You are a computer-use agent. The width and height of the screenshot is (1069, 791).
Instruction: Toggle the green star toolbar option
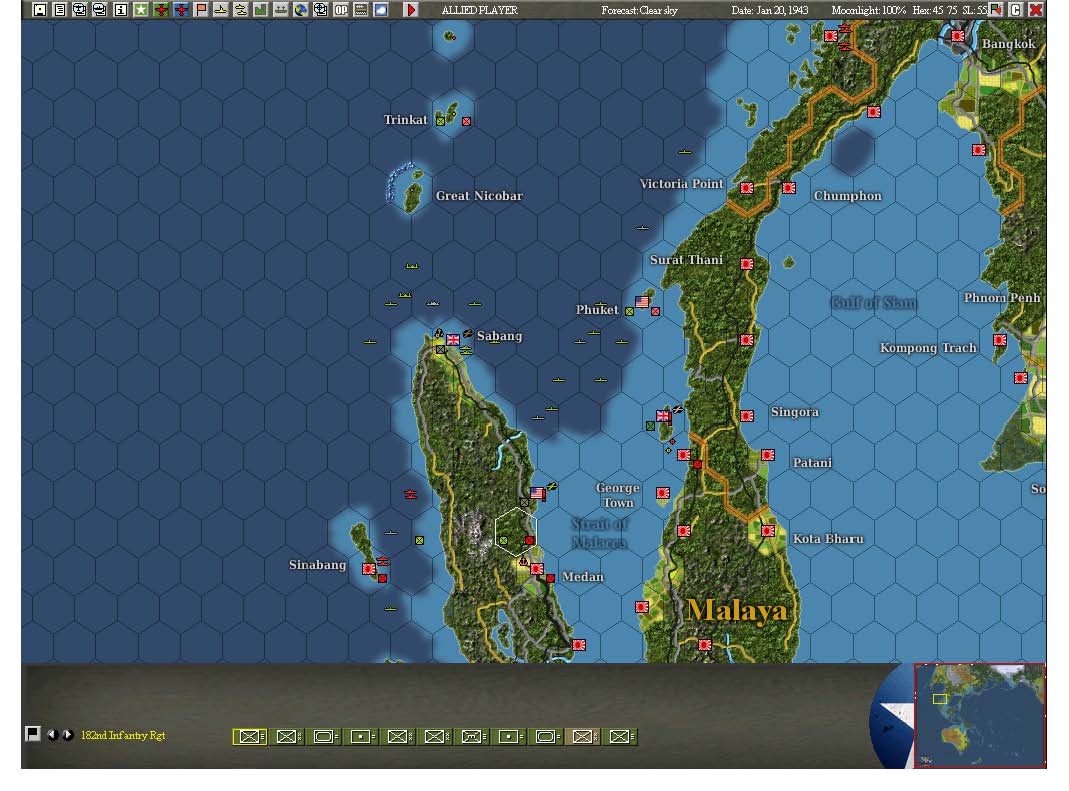[x=141, y=9]
